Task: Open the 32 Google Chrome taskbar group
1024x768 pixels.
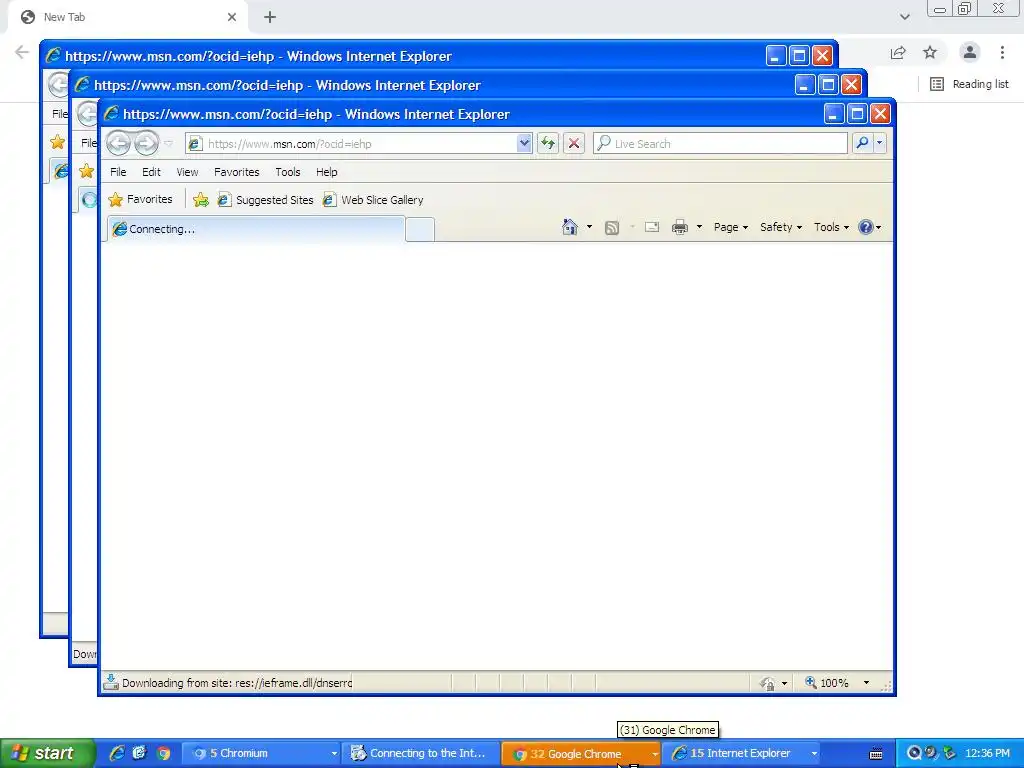Action: [x=581, y=754]
